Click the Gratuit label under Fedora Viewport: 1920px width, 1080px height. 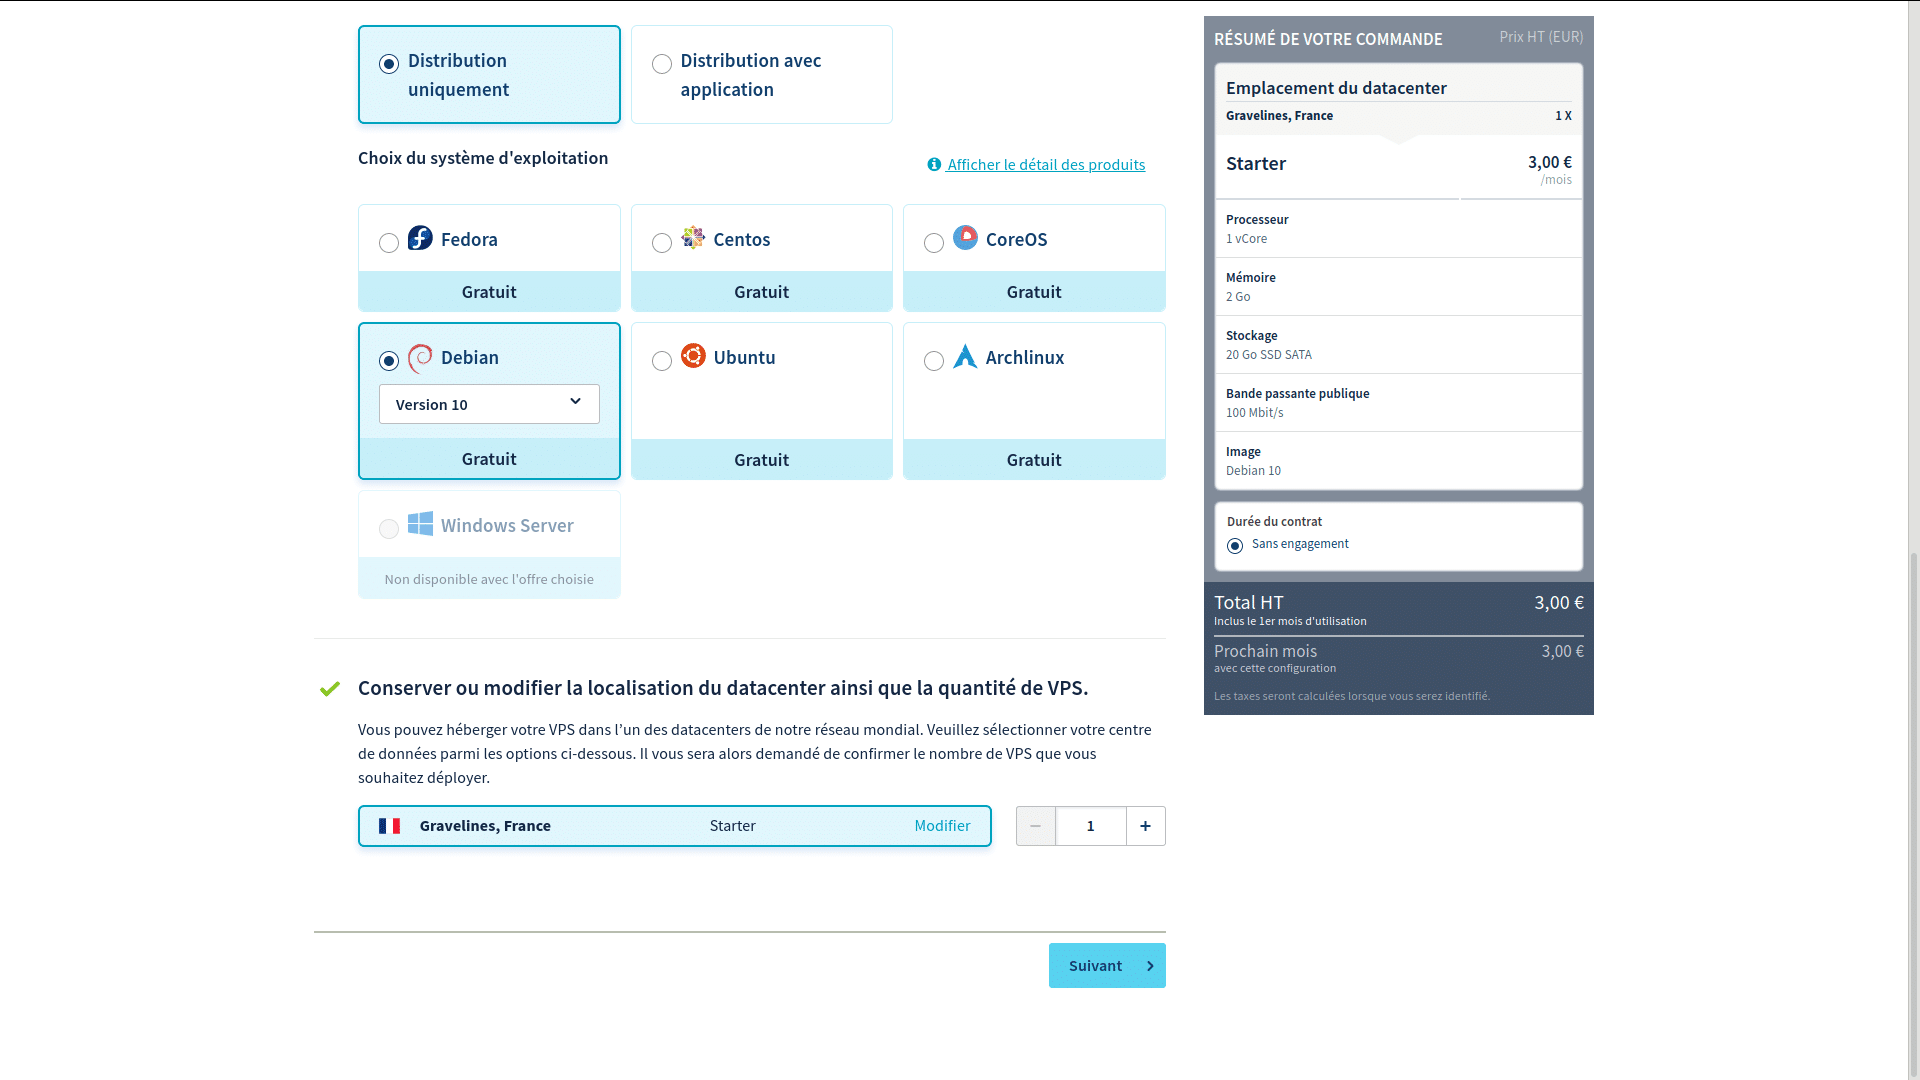click(489, 292)
